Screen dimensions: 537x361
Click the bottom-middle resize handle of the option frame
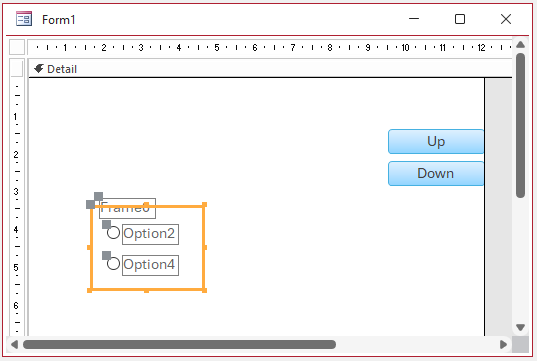[x=146, y=291]
